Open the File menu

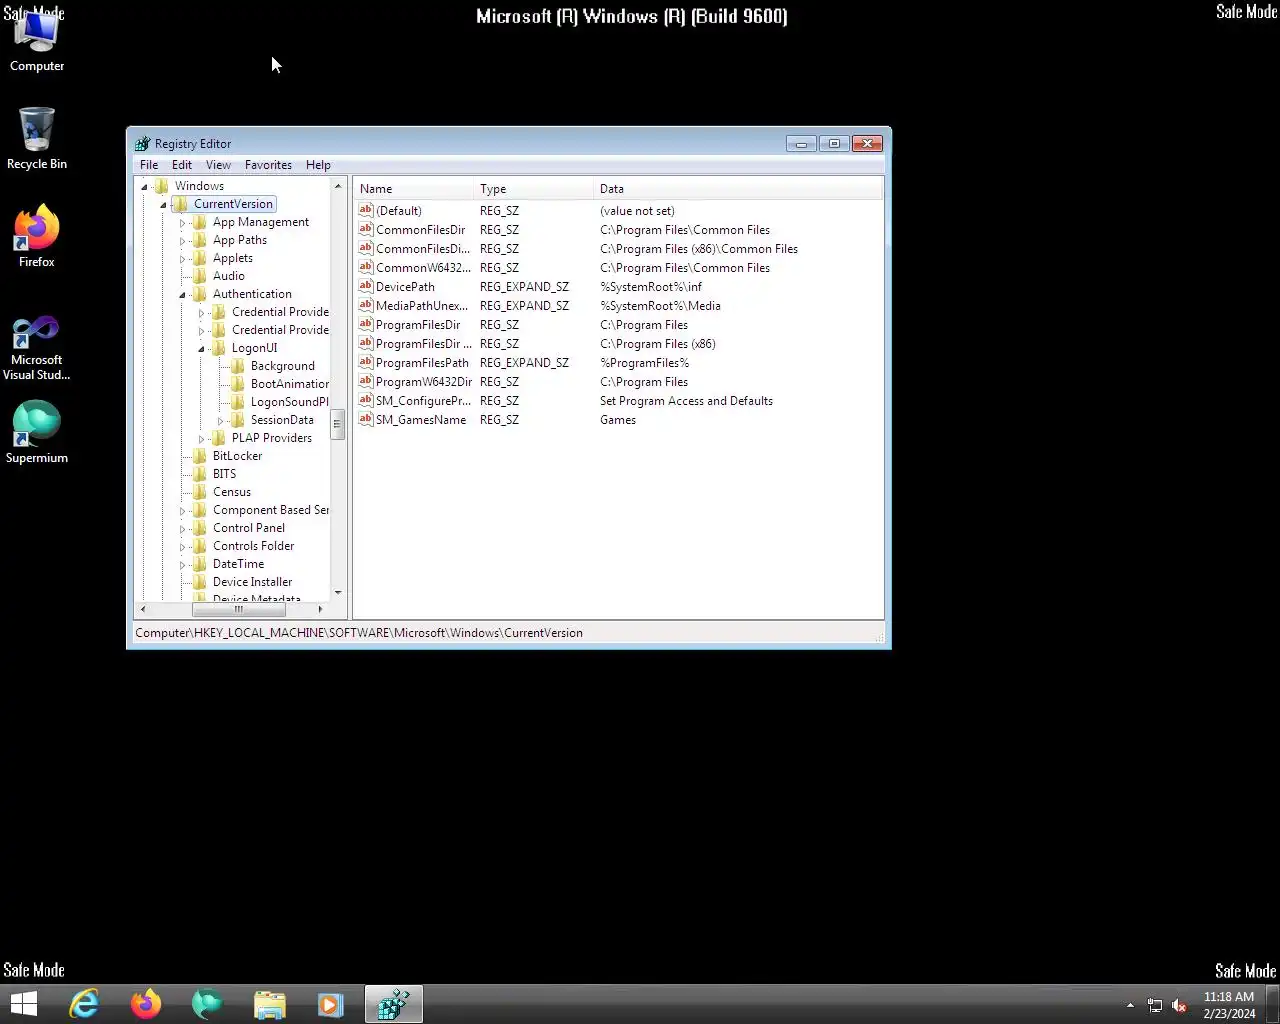coord(149,165)
